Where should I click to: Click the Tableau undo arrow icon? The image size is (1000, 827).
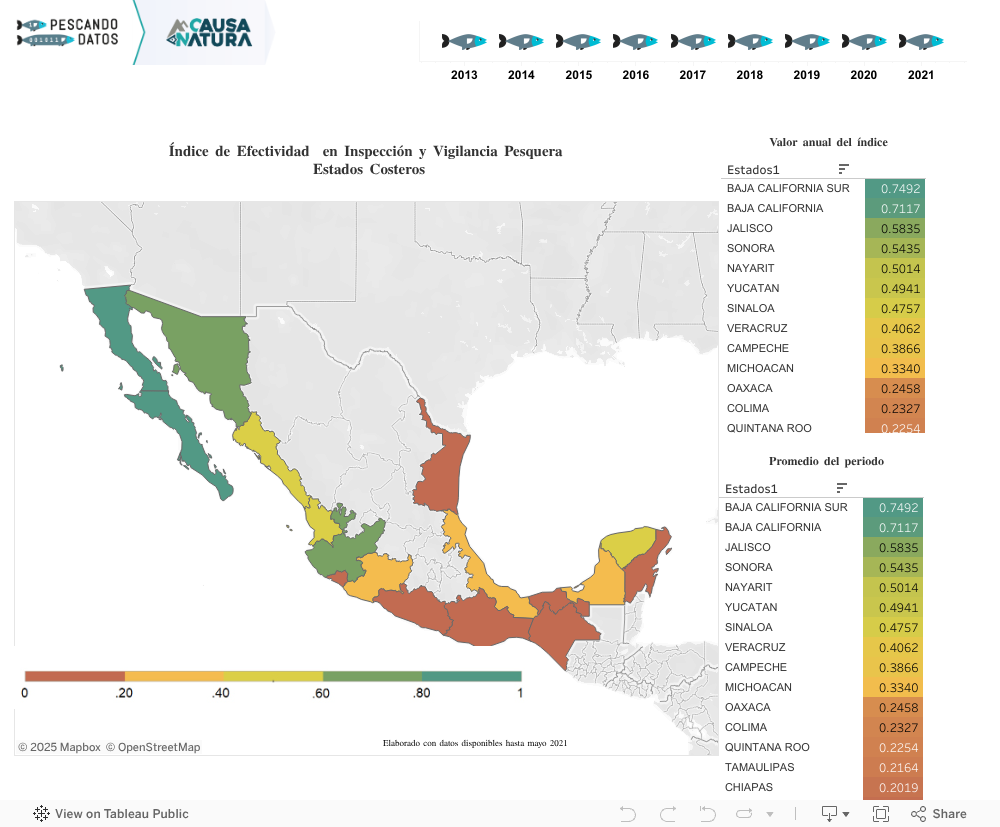628,814
